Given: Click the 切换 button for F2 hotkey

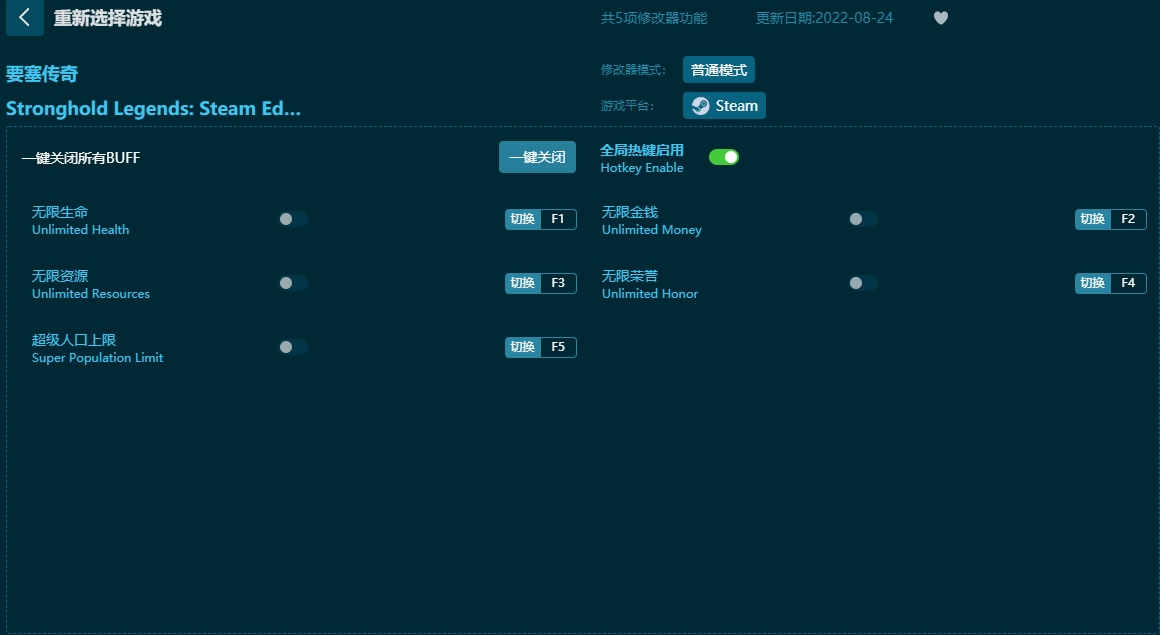Looking at the screenshot, I should point(1092,219).
